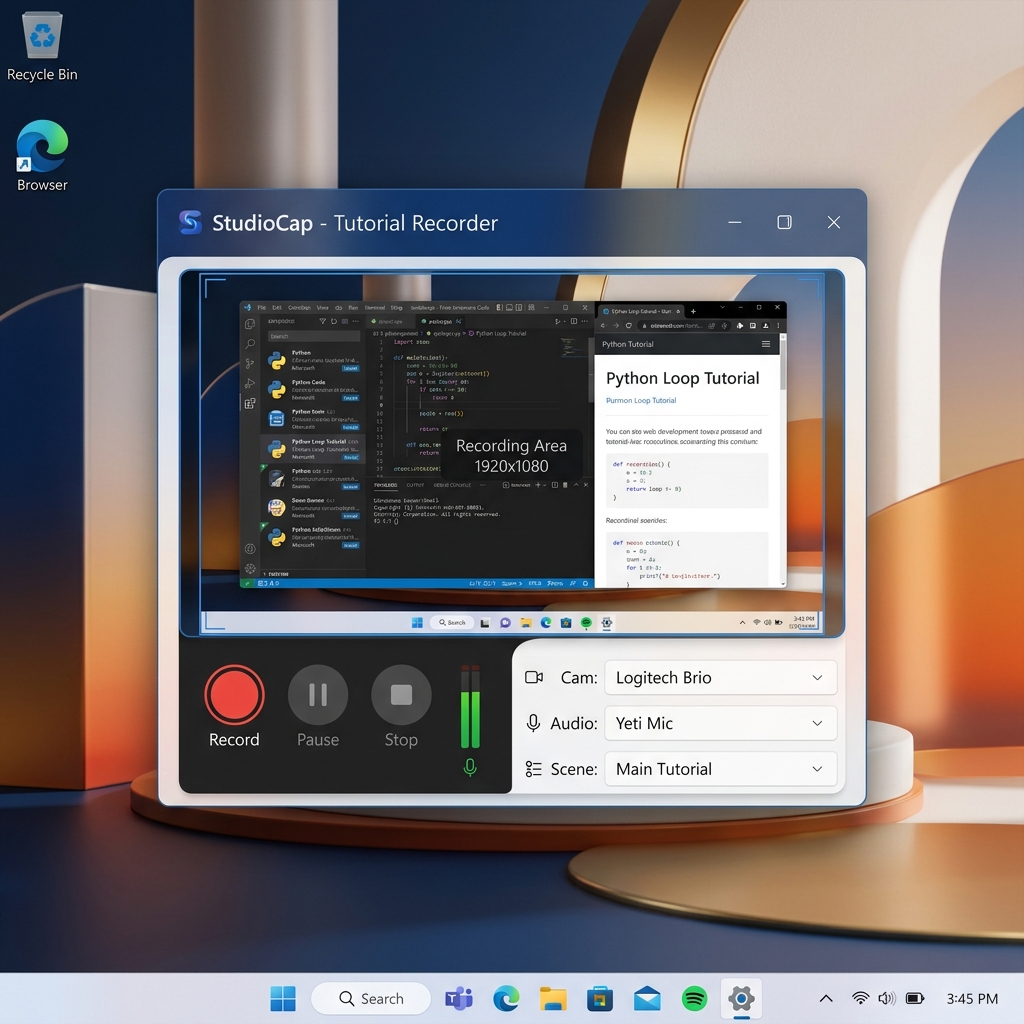This screenshot has height=1024, width=1024.
Task: Open Mail from the main taskbar
Action: point(647,999)
